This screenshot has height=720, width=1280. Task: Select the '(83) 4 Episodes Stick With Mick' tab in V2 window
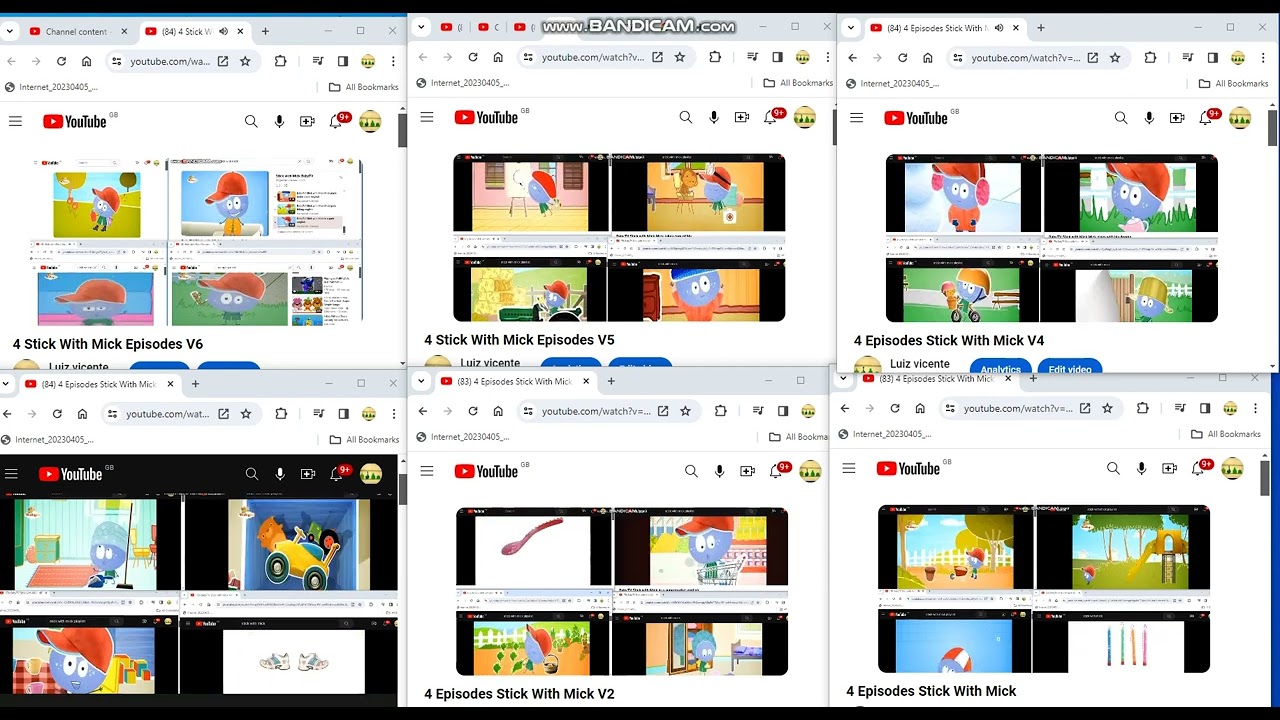pyautogui.click(x=515, y=381)
